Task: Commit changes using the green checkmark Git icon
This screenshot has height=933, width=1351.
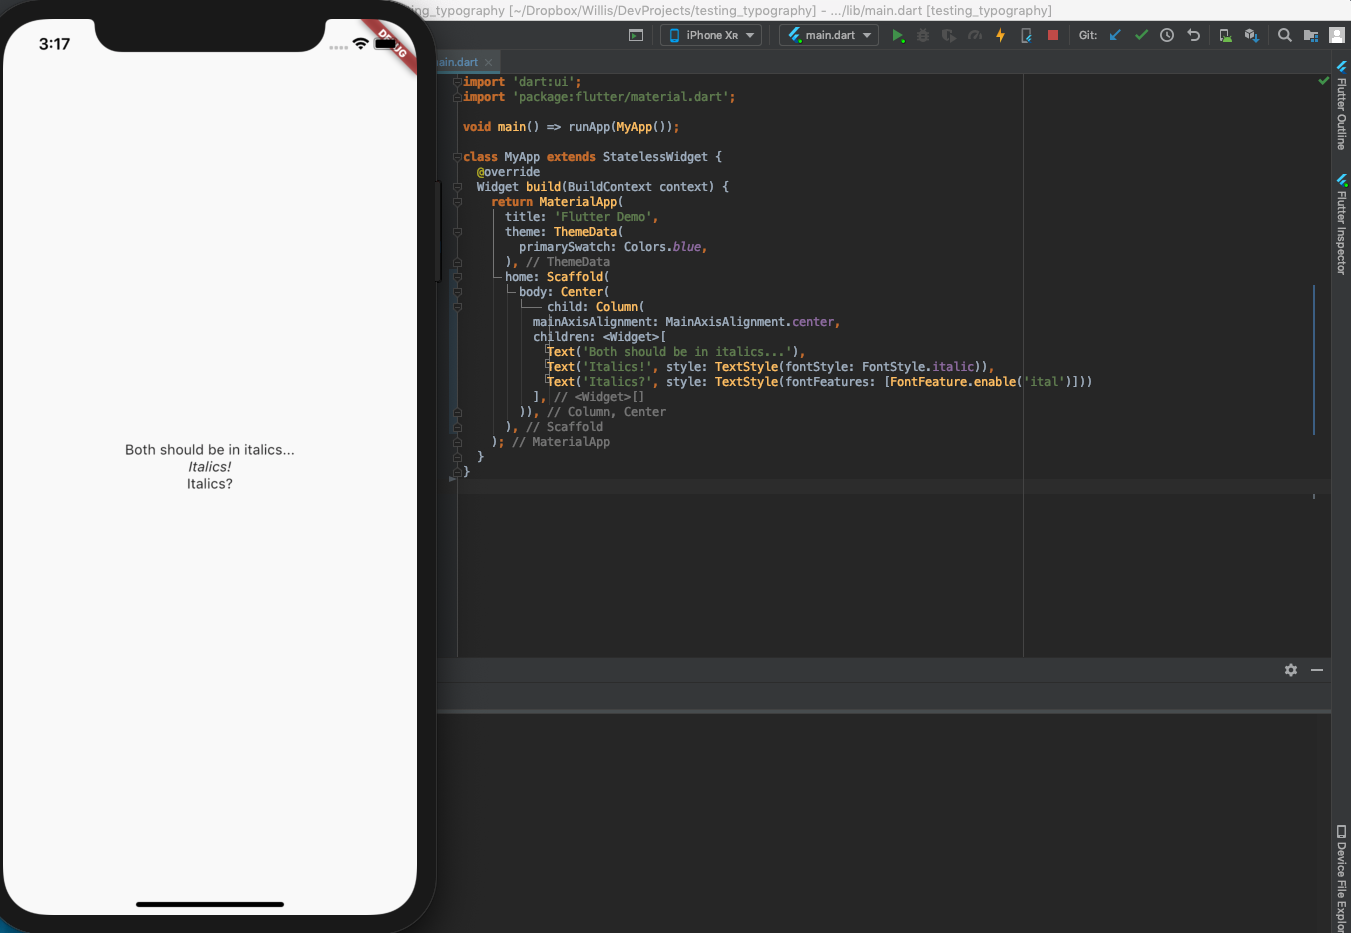Action: tap(1141, 35)
